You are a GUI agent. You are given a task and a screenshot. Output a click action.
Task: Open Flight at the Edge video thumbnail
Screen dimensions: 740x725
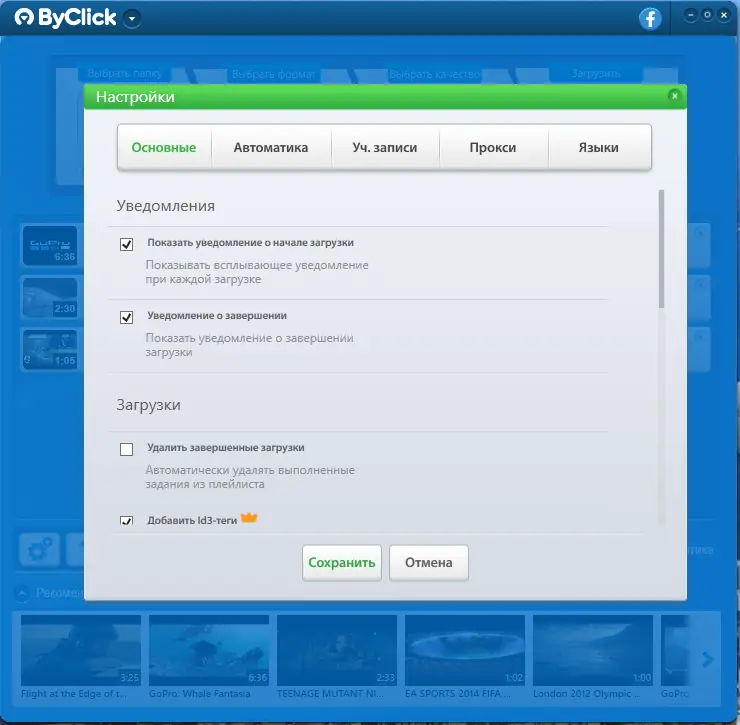[81, 650]
